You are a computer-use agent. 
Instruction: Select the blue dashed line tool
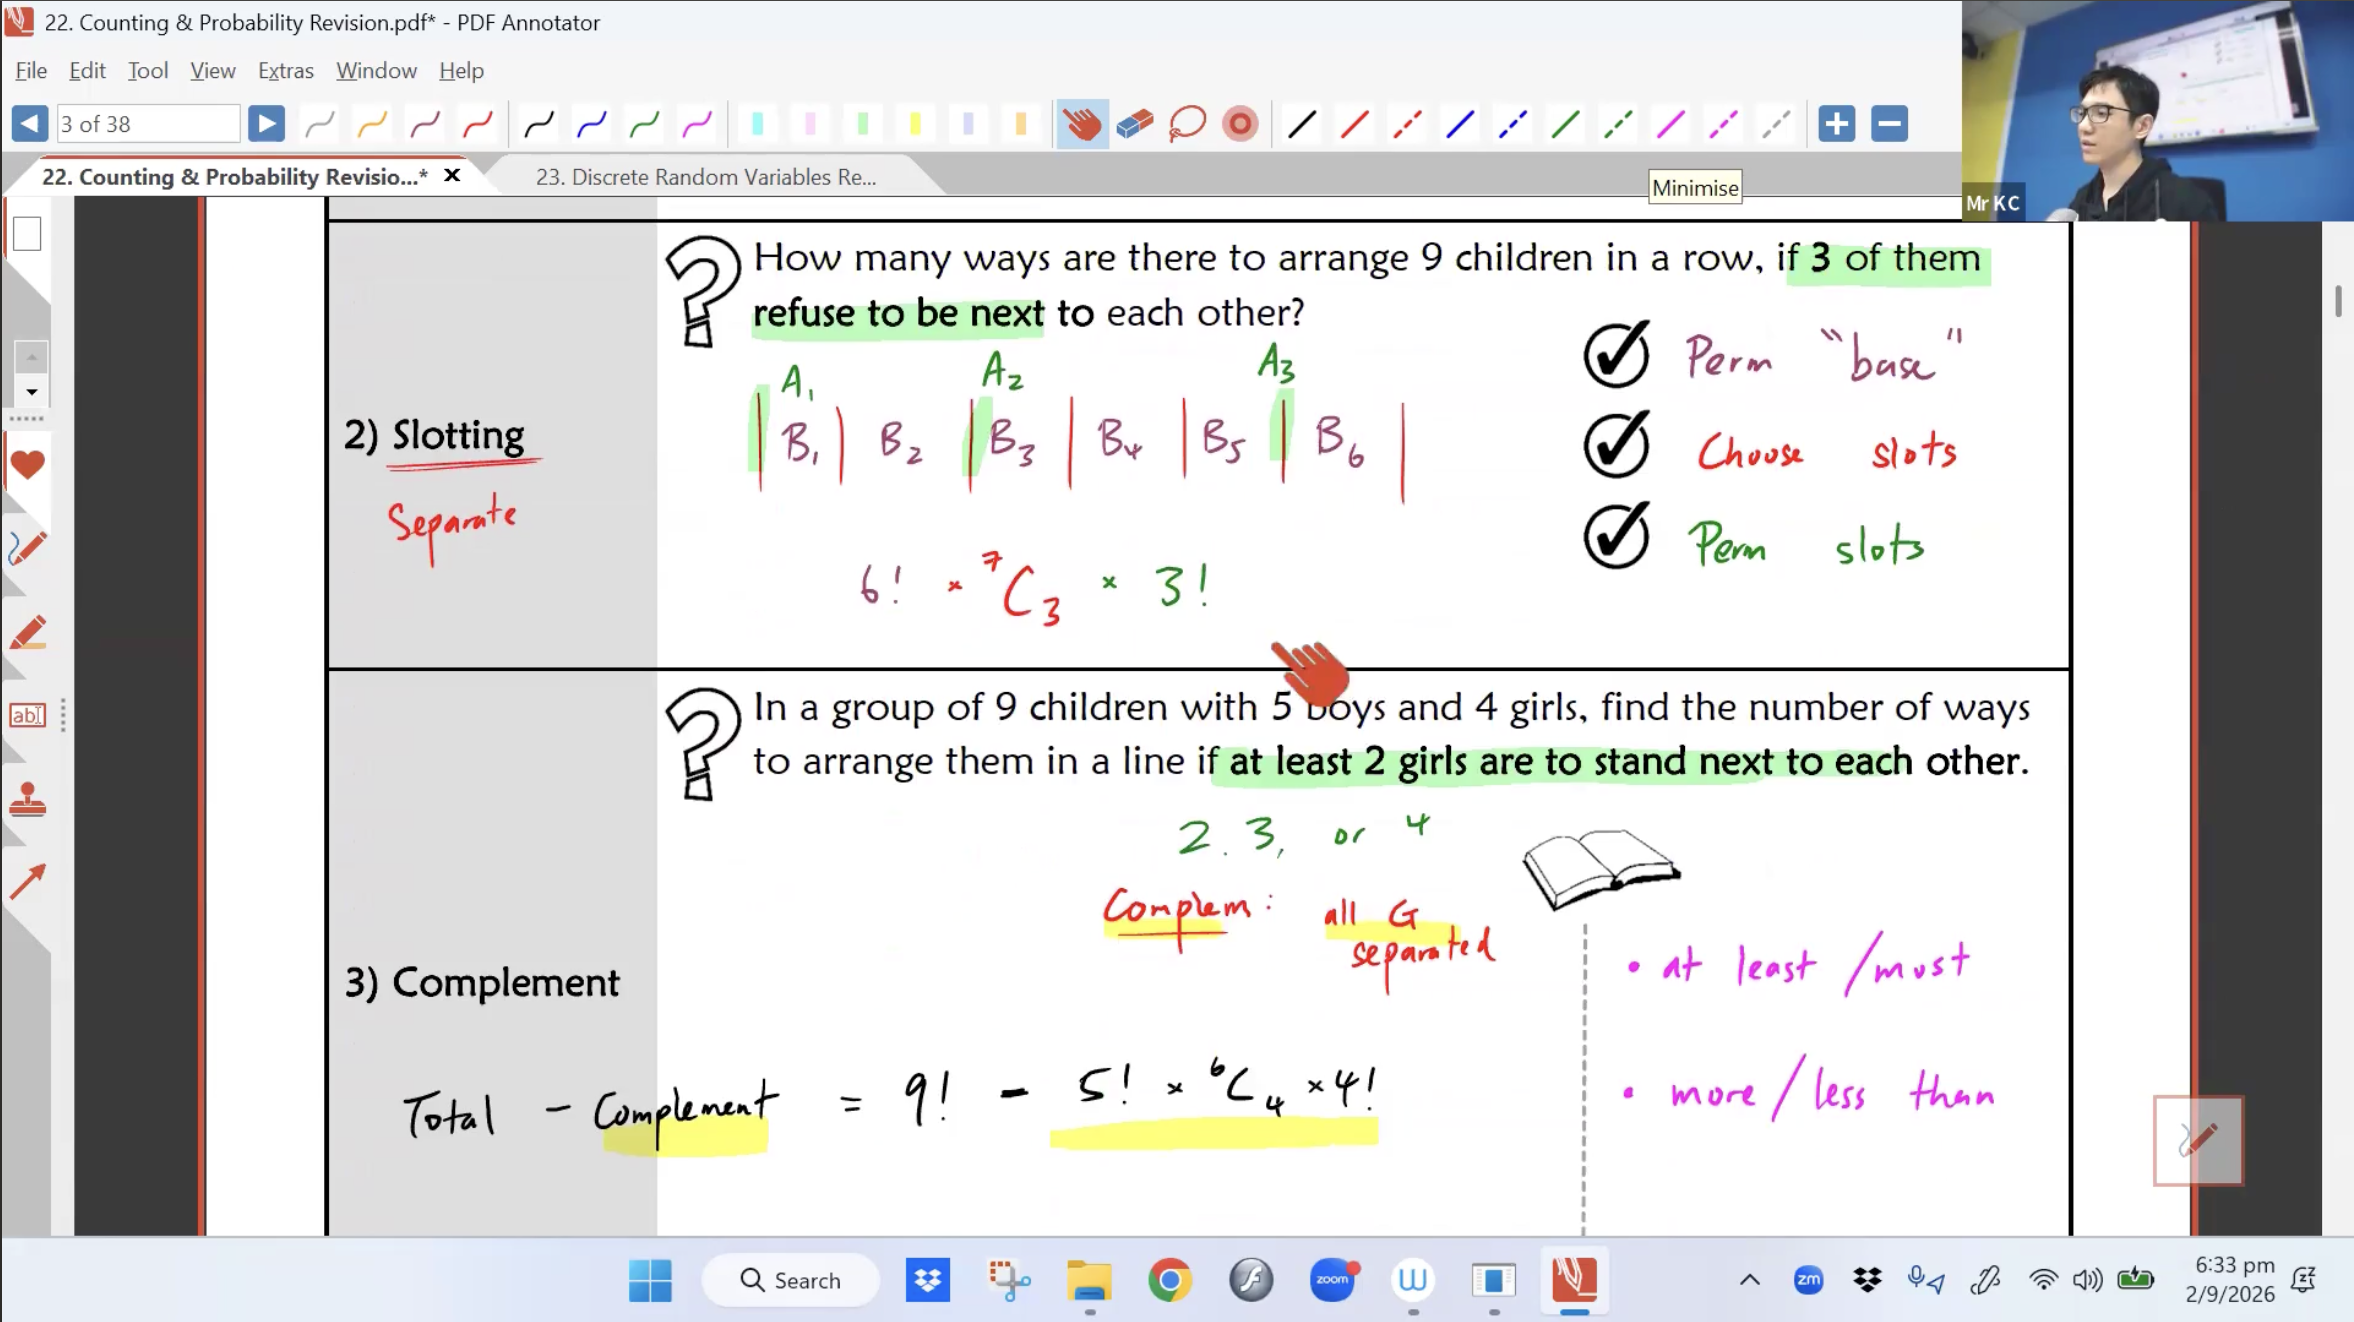tap(1512, 124)
